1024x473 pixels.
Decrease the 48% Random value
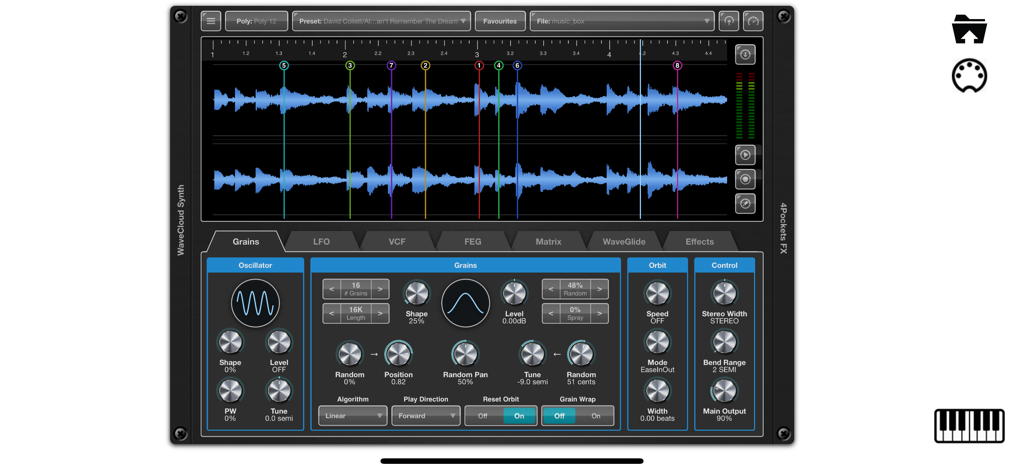pyautogui.click(x=551, y=289)
